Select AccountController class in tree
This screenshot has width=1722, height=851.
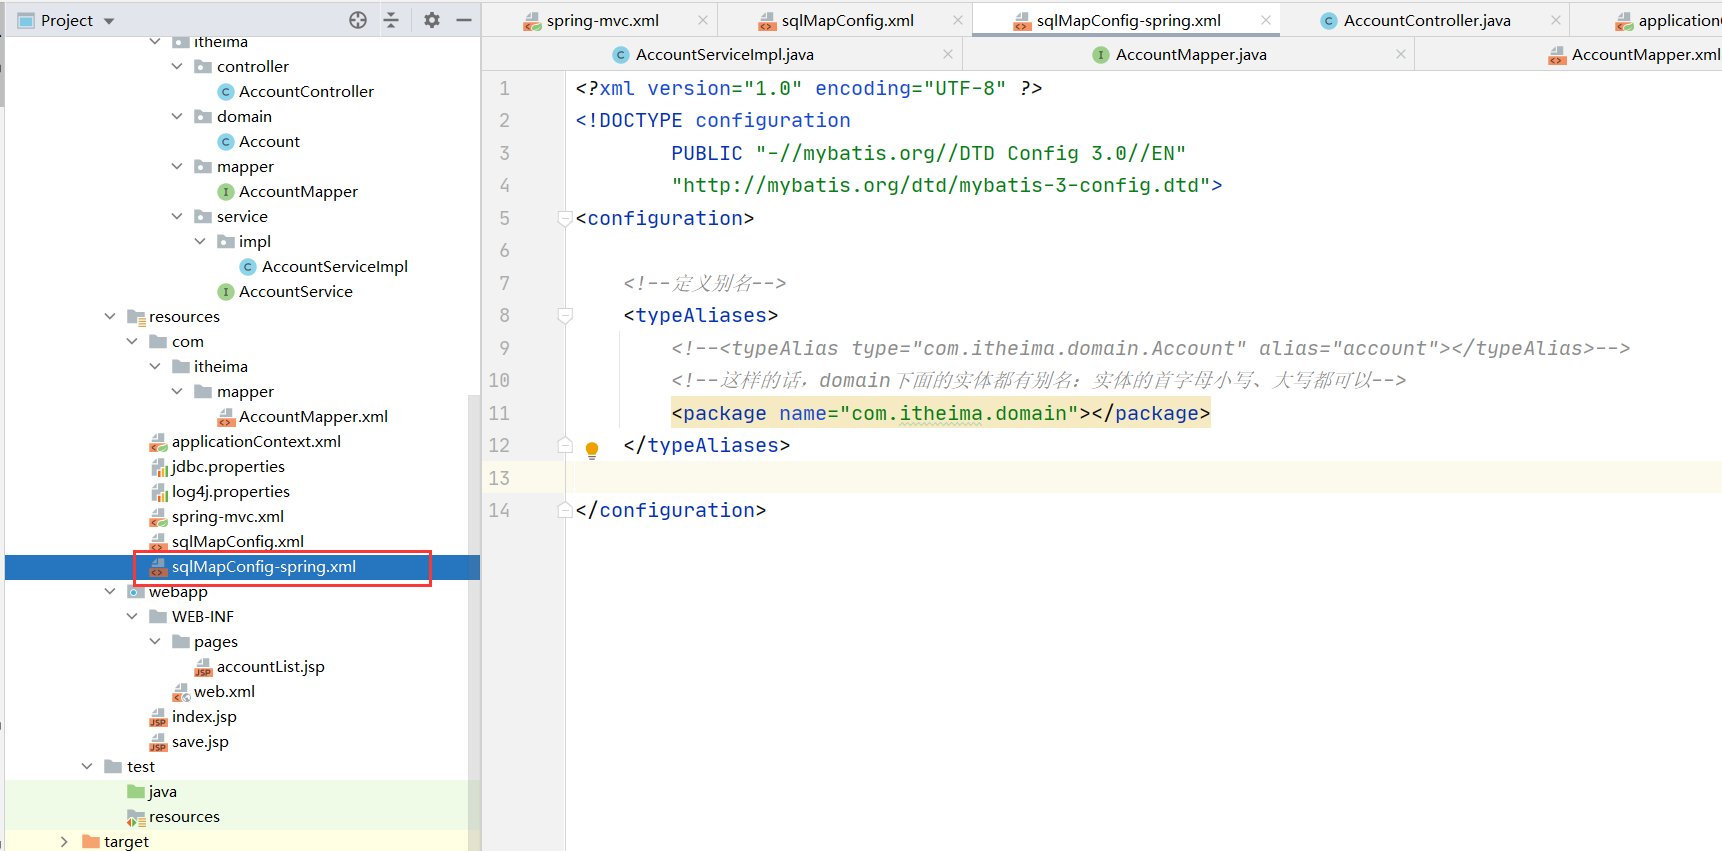(306, 91)
